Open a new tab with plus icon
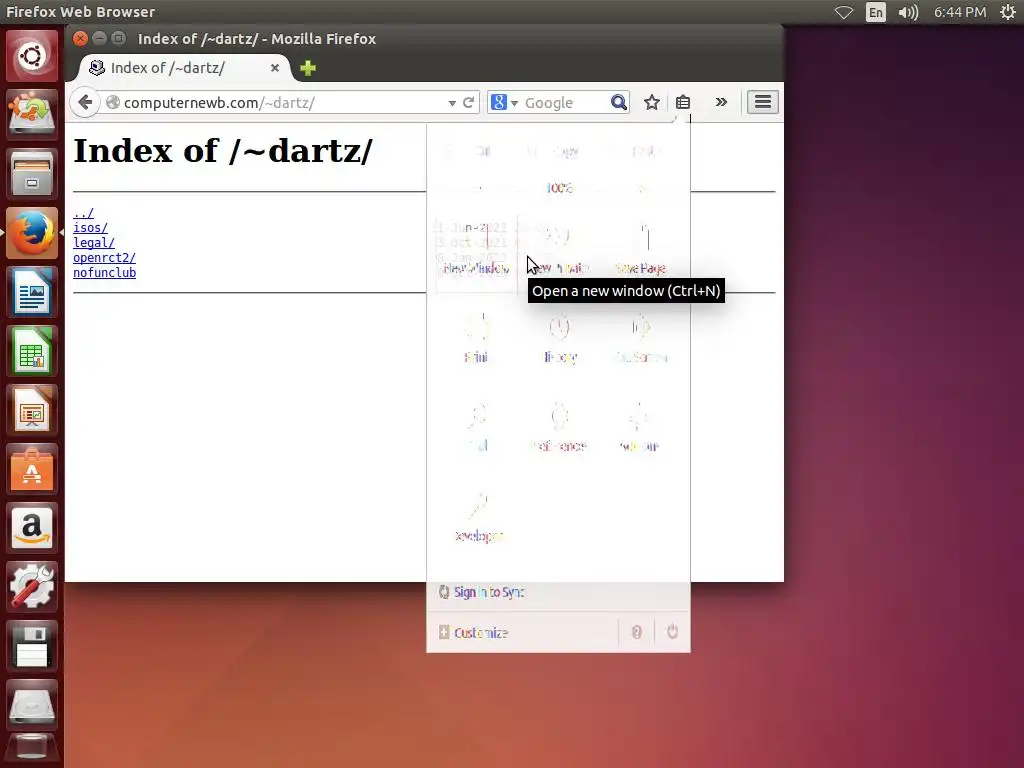 308,68
